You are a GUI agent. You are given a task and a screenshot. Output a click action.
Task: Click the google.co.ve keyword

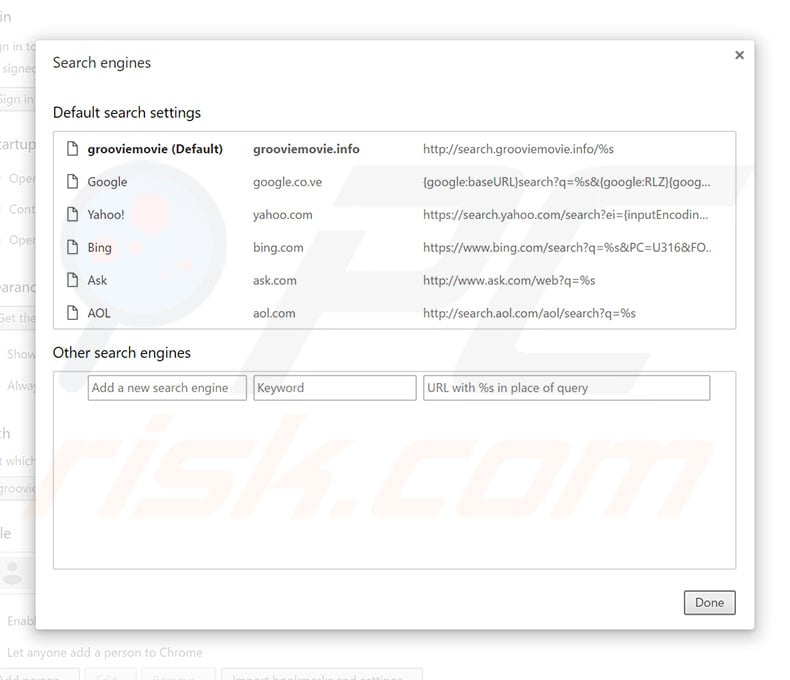pyautogui.click(x=287, y=182)
